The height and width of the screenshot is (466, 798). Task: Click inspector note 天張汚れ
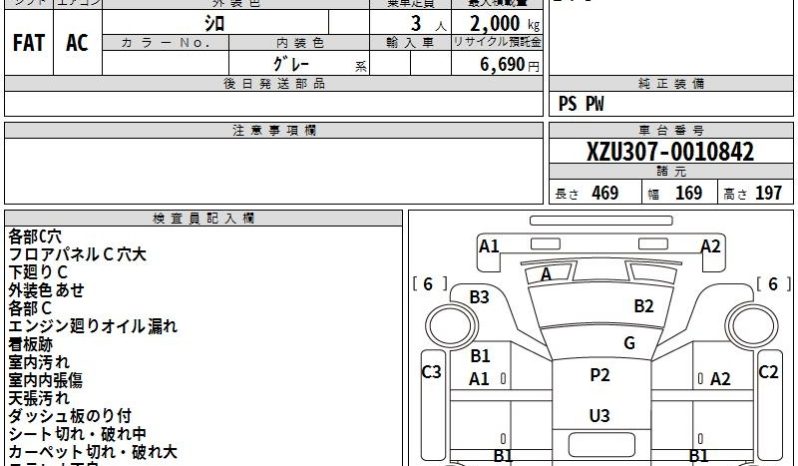pos(39,398)
